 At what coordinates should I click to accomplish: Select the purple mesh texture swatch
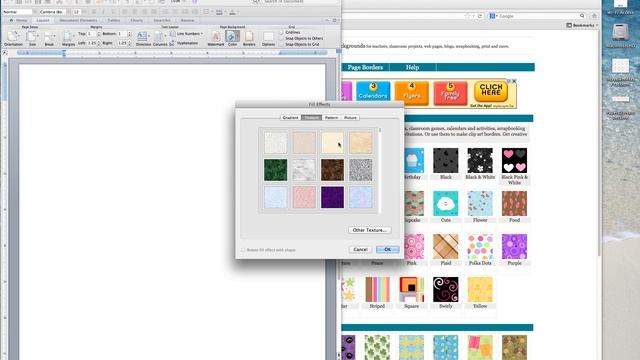tap(332, 197)
